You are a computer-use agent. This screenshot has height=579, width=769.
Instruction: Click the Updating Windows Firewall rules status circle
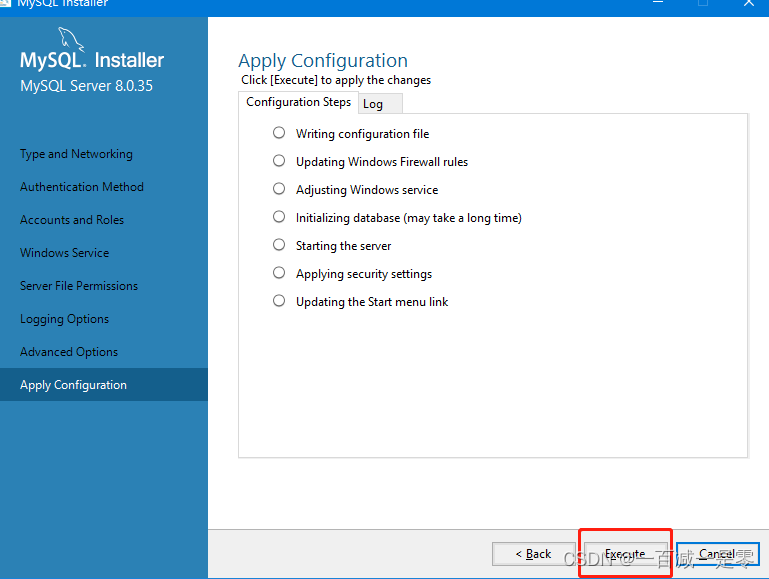tap(279, 161)
